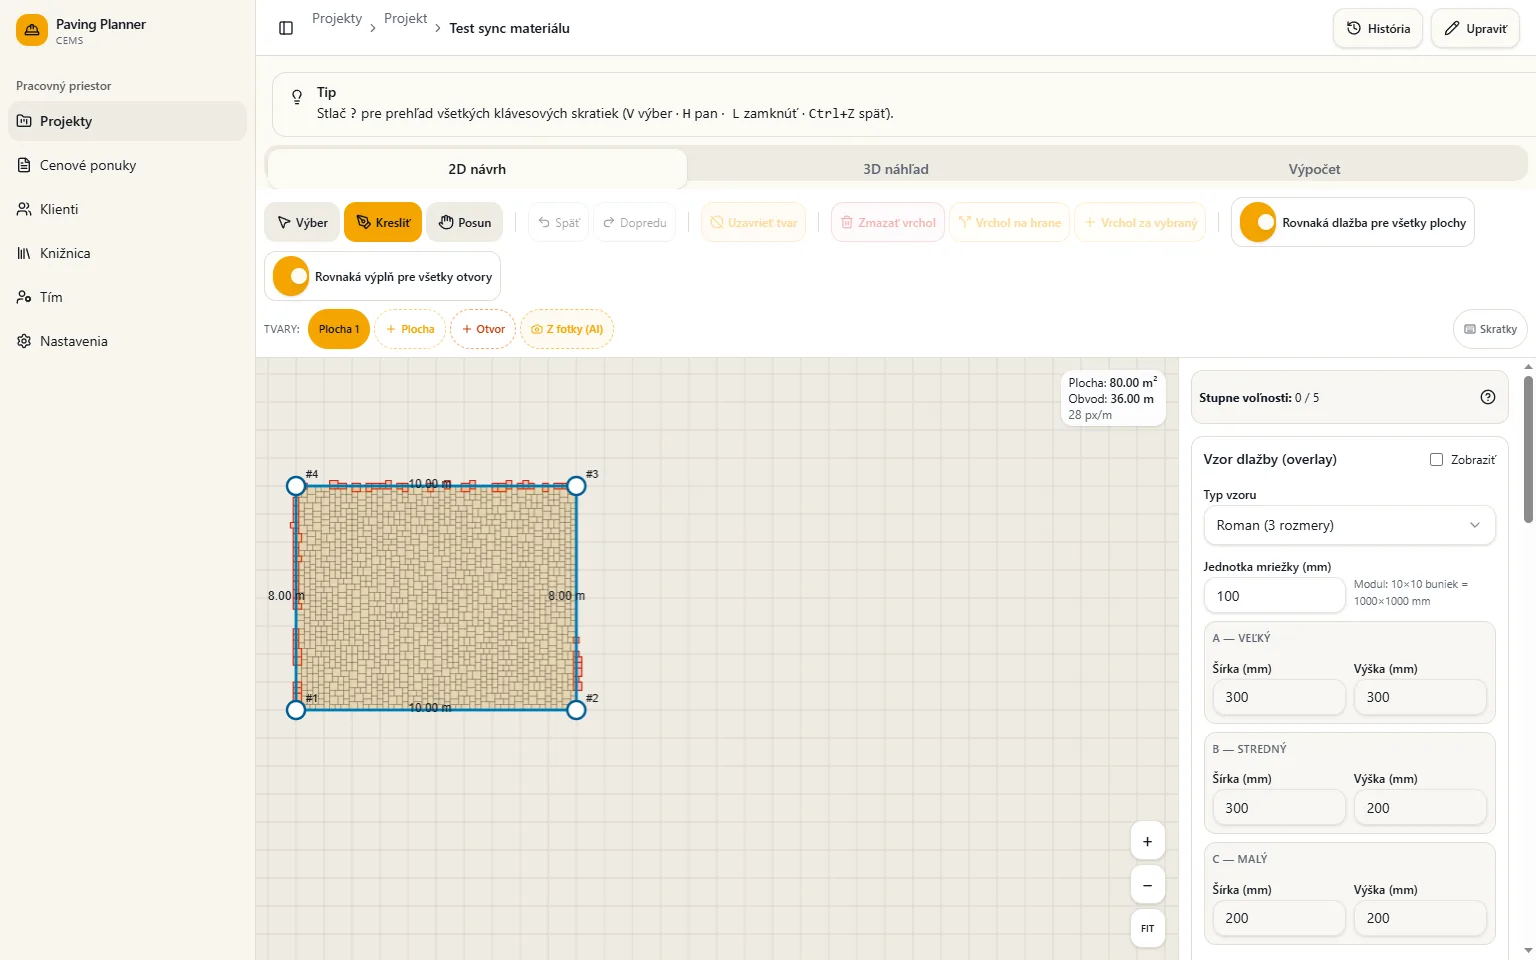Toggle Rovnaká výplň pre všetky otvory

pos(291,276)
